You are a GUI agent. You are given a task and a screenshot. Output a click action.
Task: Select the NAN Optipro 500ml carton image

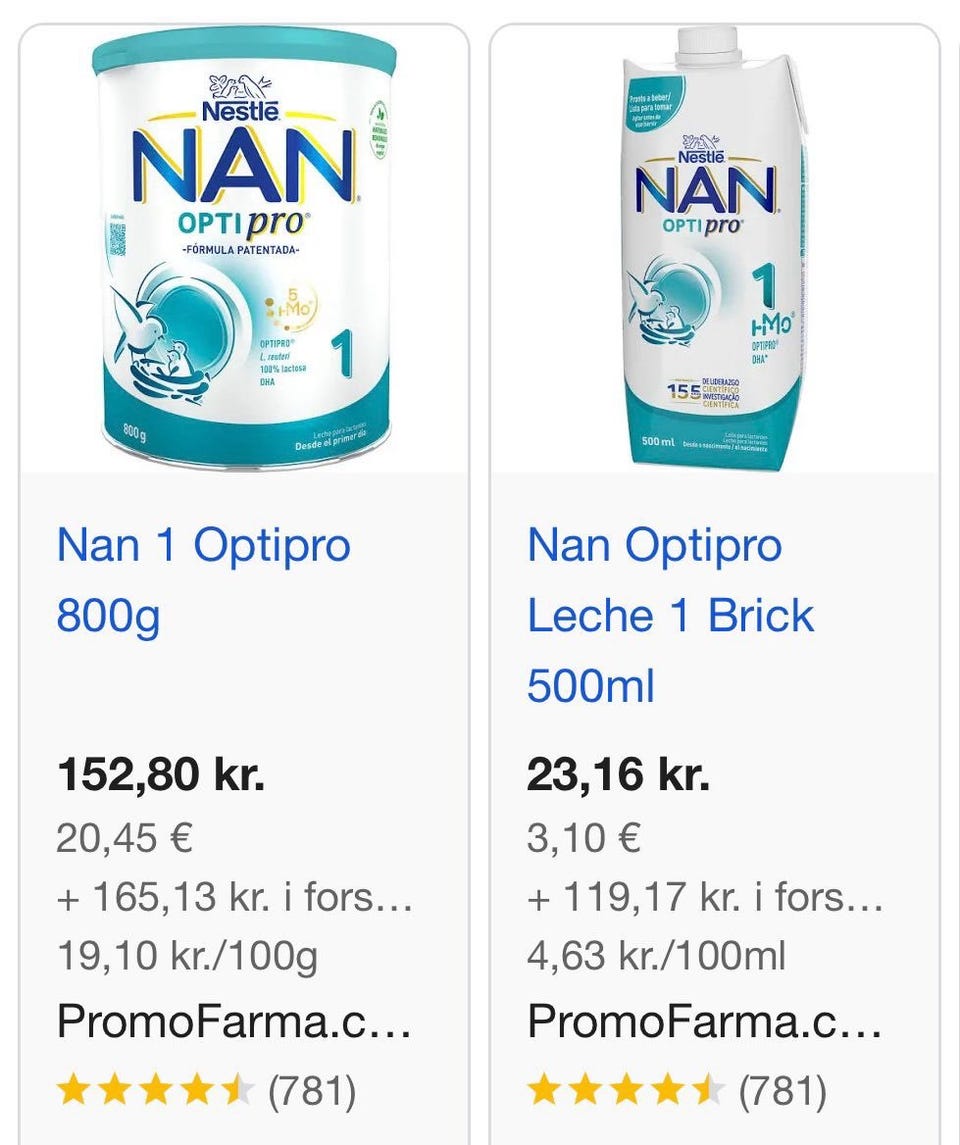(714, 250)
